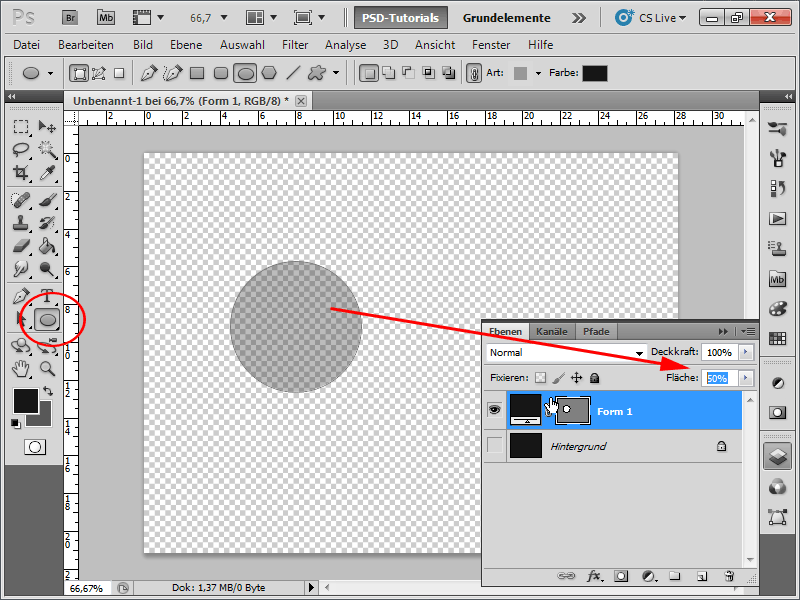Select the Hand tool

pyautogui.click(x=21, y=368)
